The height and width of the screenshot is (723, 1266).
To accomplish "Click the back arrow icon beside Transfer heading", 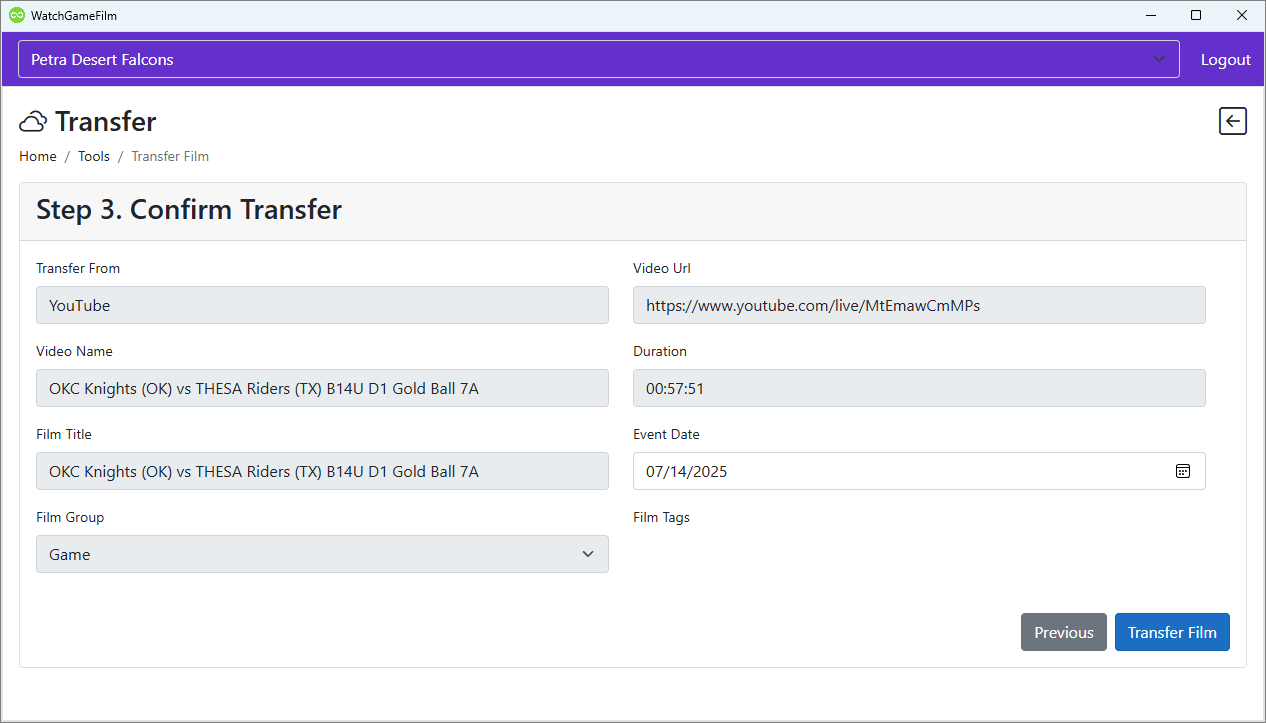I will (x=1232, y=121).
